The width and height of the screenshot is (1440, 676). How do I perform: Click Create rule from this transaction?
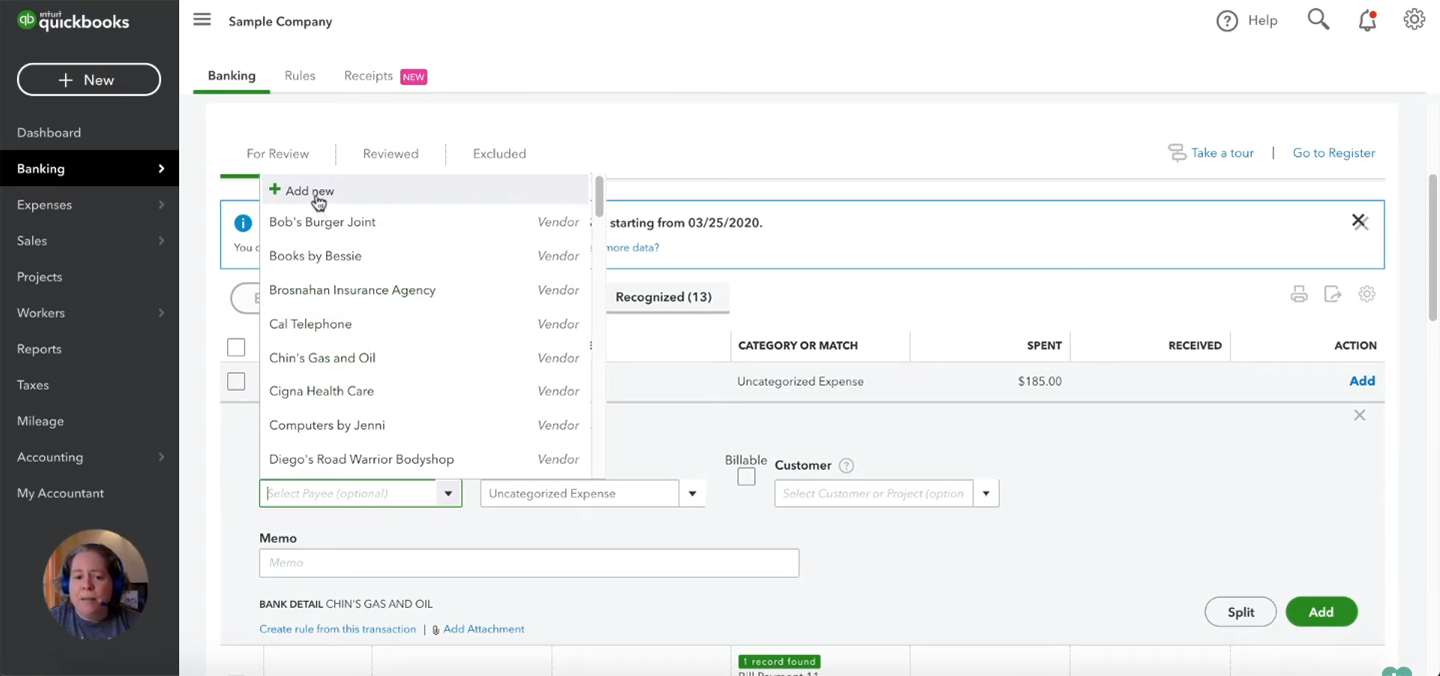[x=338, y=629]
